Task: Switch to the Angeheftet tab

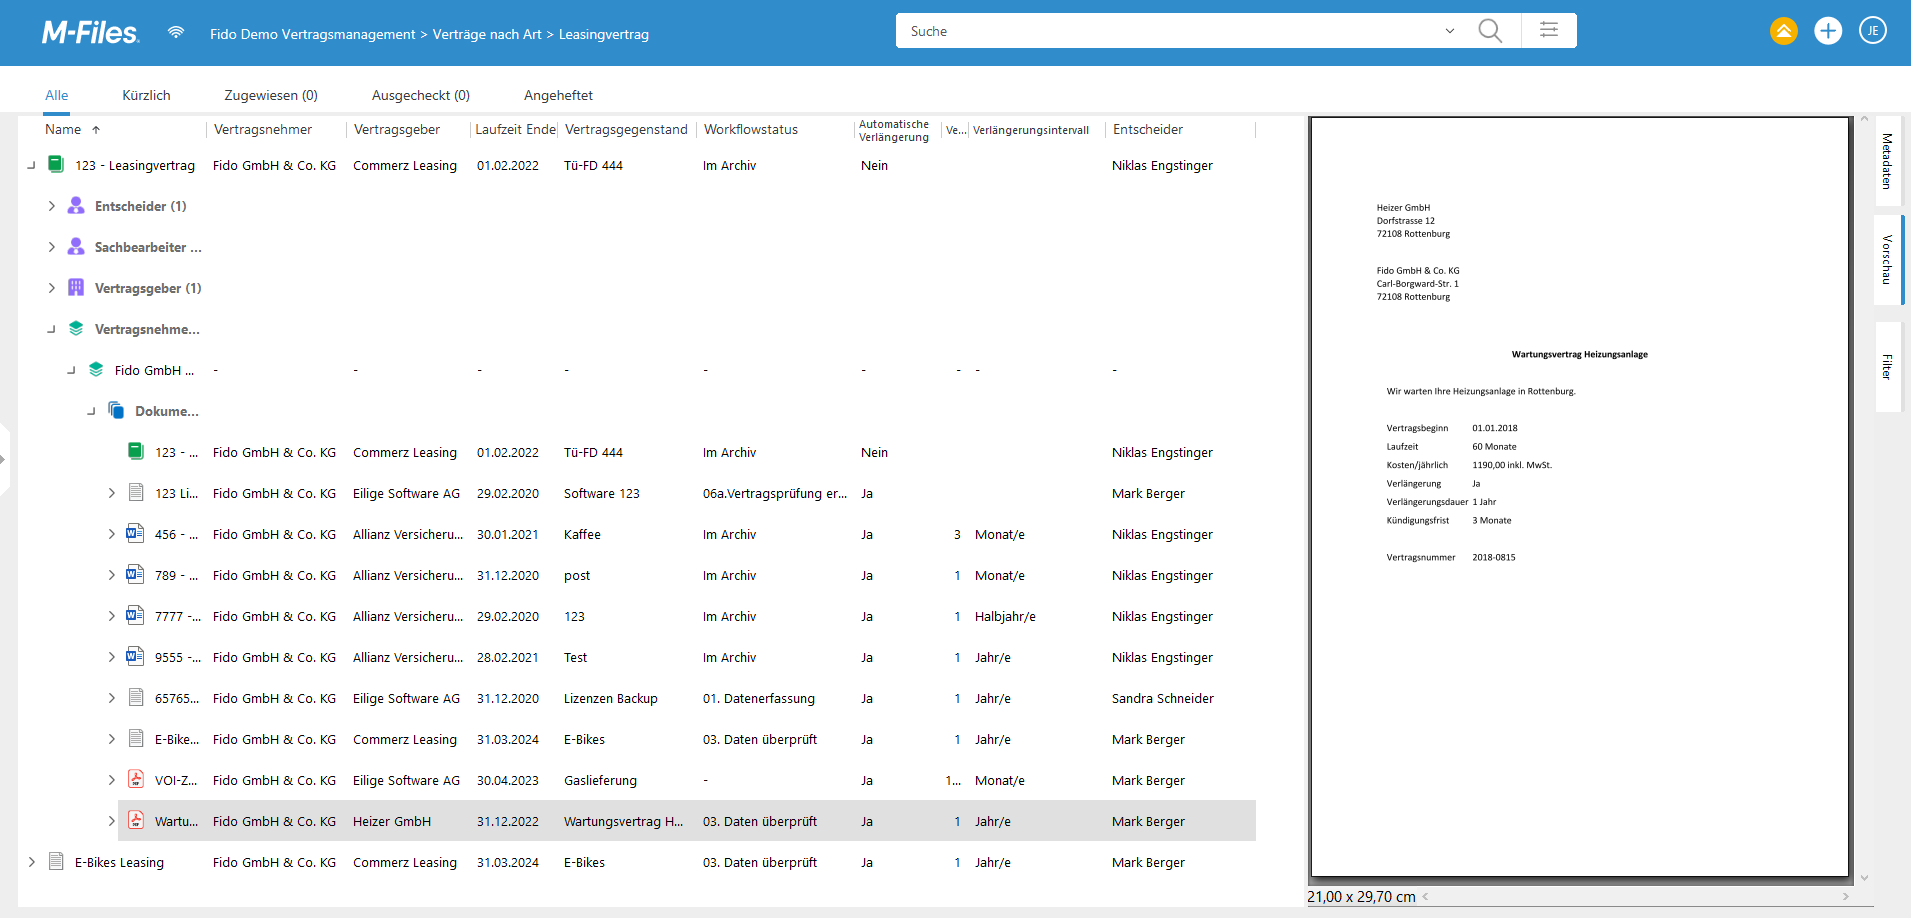Action: [x=558, y=95]
